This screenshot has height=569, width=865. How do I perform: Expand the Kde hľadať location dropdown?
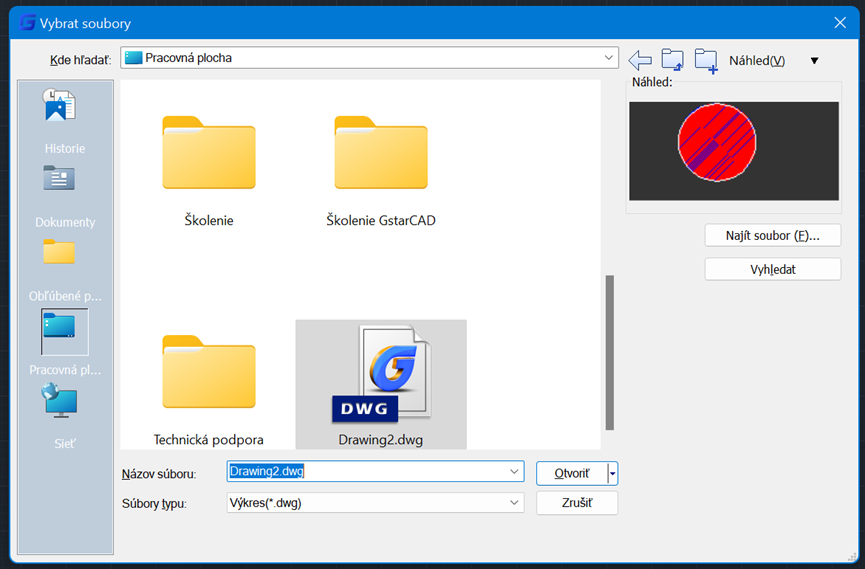click(x=608, y=57)
